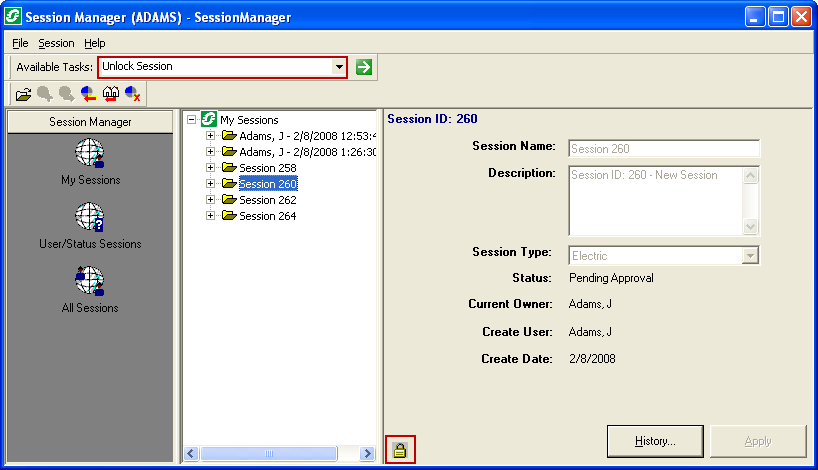Select Session 262 in the tree

click(267, 200)
